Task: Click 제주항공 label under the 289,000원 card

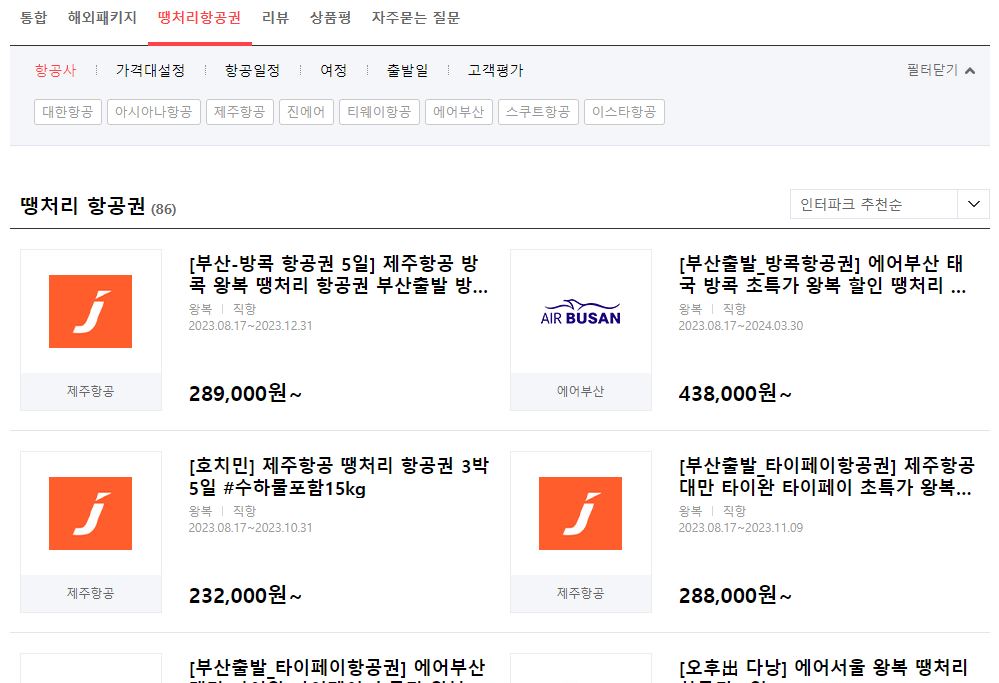Action: coord(90,391)
